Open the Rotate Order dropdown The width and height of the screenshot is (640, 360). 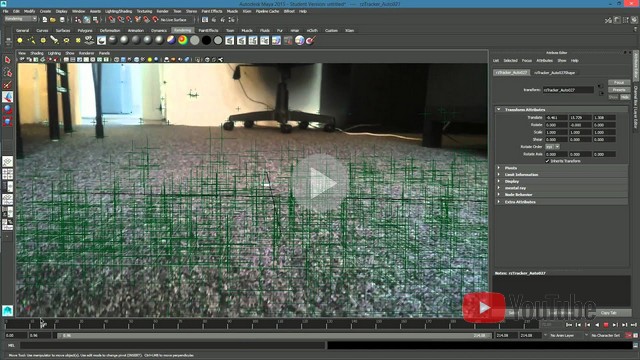pos(552,147)
